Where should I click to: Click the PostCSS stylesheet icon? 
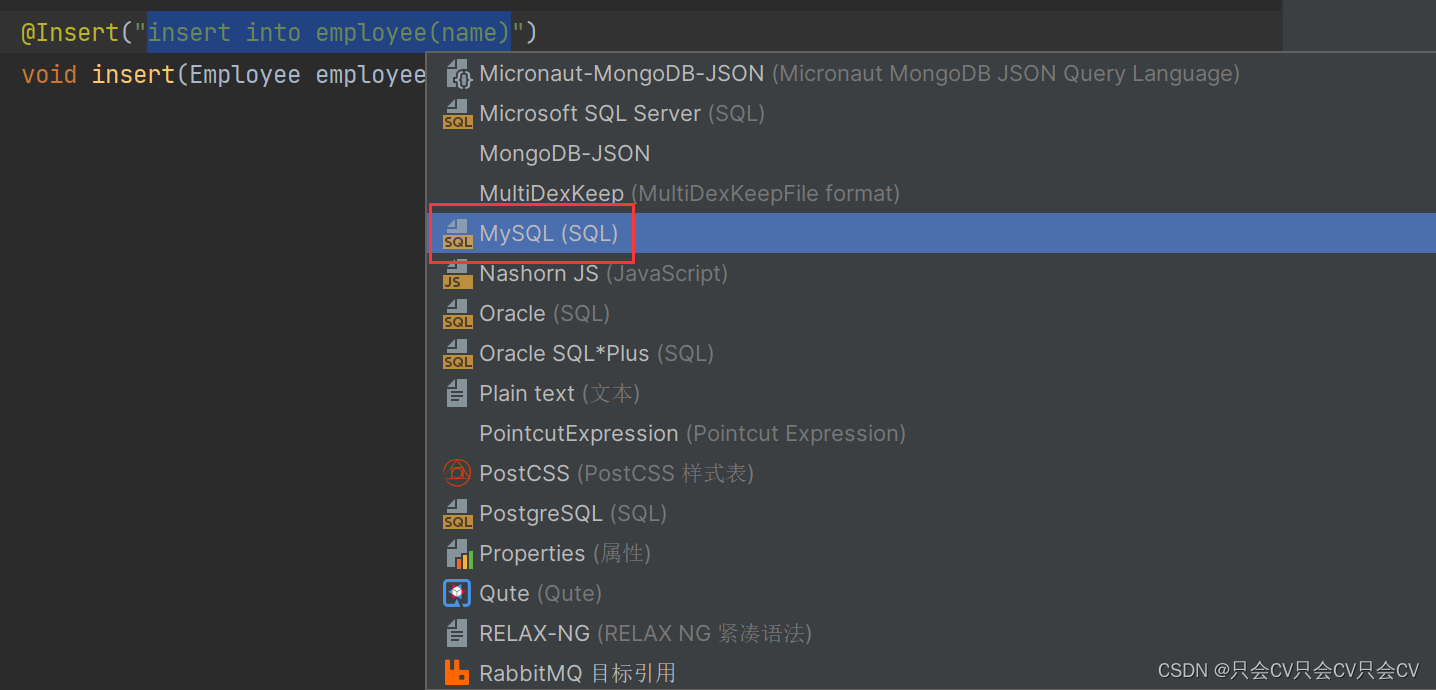click(x=457, y=473)
